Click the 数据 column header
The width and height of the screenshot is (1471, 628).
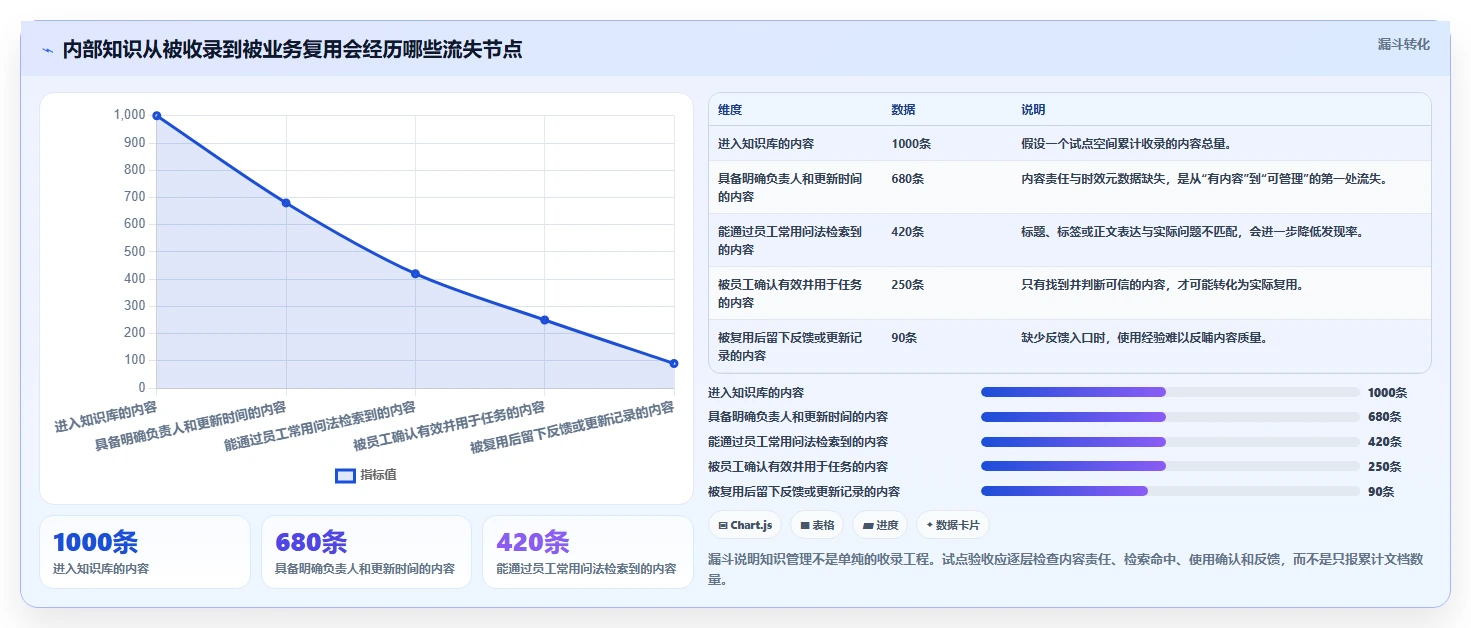(903, 110)
